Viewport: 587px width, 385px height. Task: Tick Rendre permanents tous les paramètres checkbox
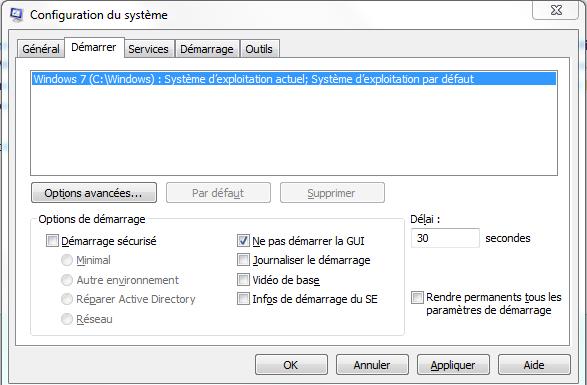click(x=417, y=298)
